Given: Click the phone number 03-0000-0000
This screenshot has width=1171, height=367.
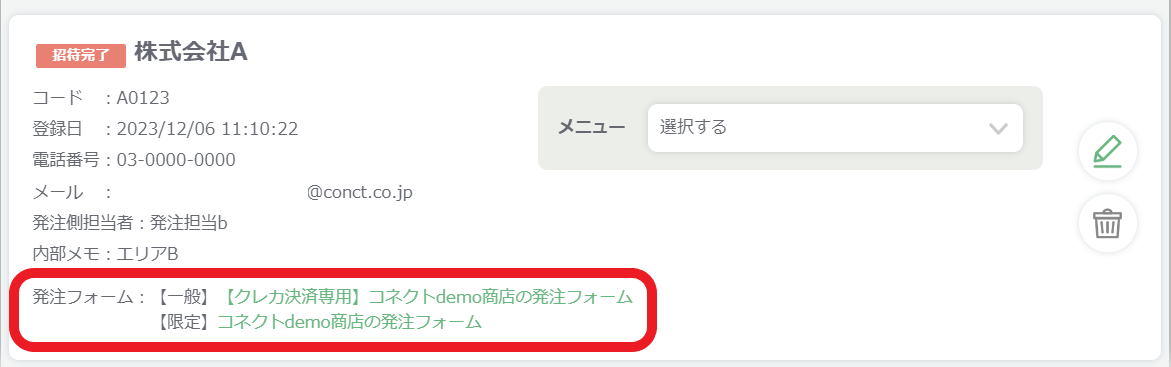Looking at the screenshot, I should pyautogui.click(x=176, y=160).
